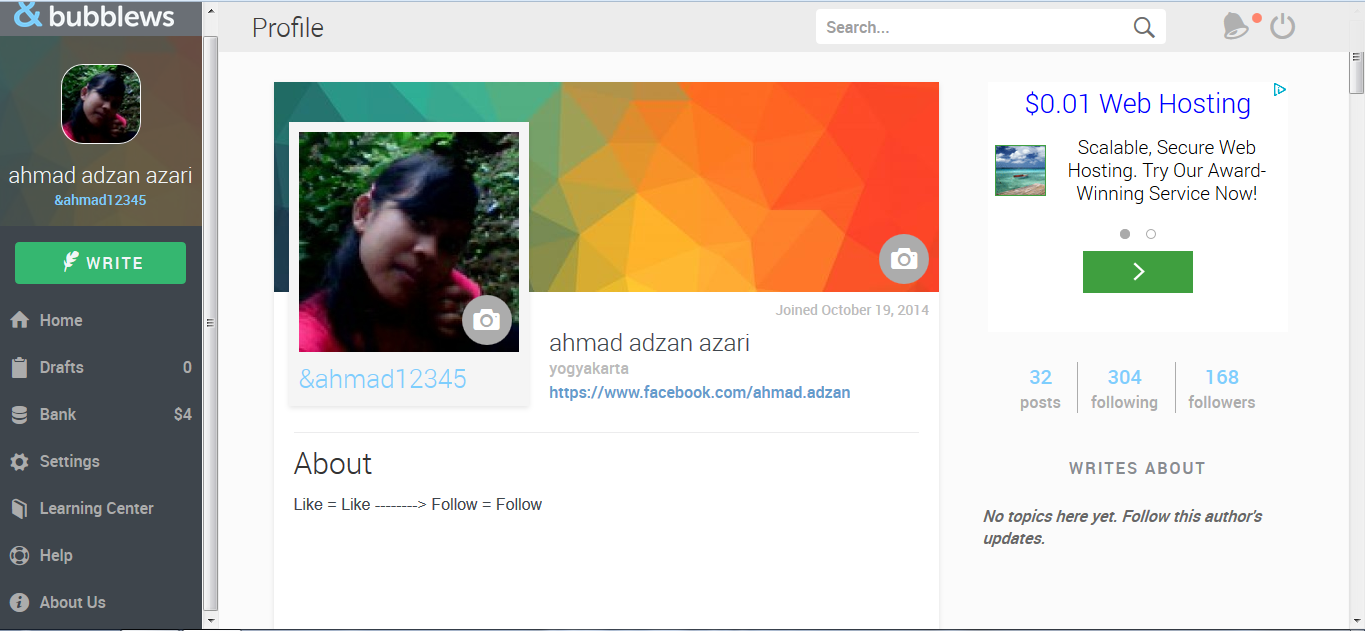Image resolution: width=1365 pixels, height=631 pixels.
Task: Click the 'Joined October 19, 2014' text
Action: (x=852, y=310)
